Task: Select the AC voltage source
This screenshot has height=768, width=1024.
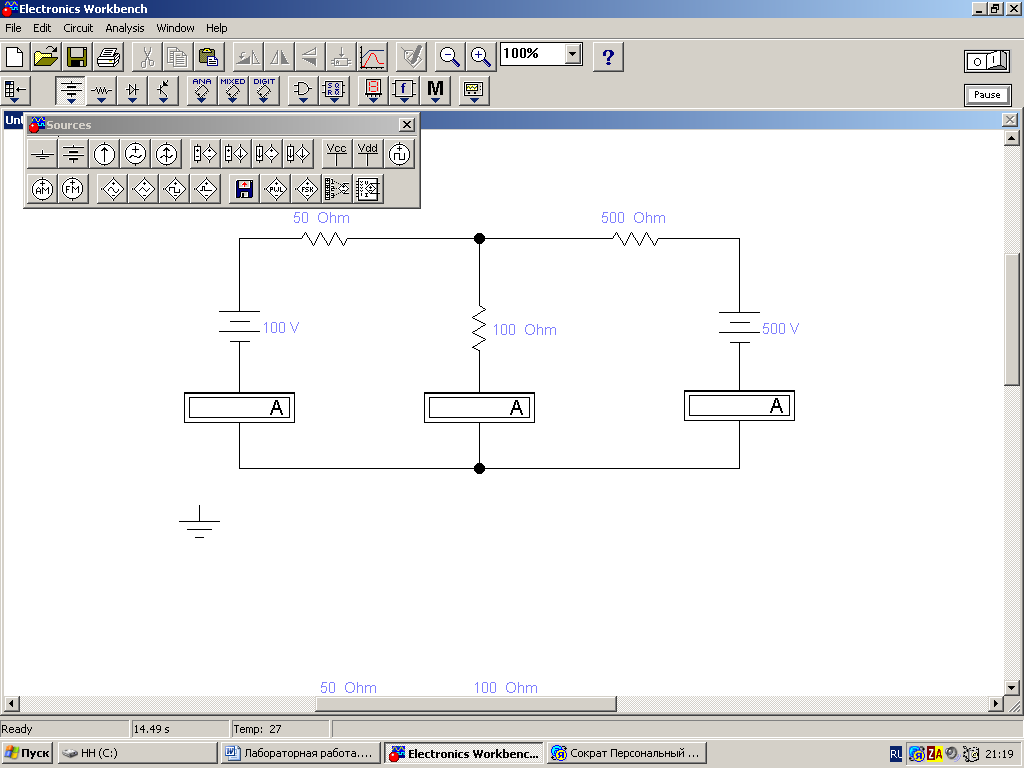Action: coord(135,154)
